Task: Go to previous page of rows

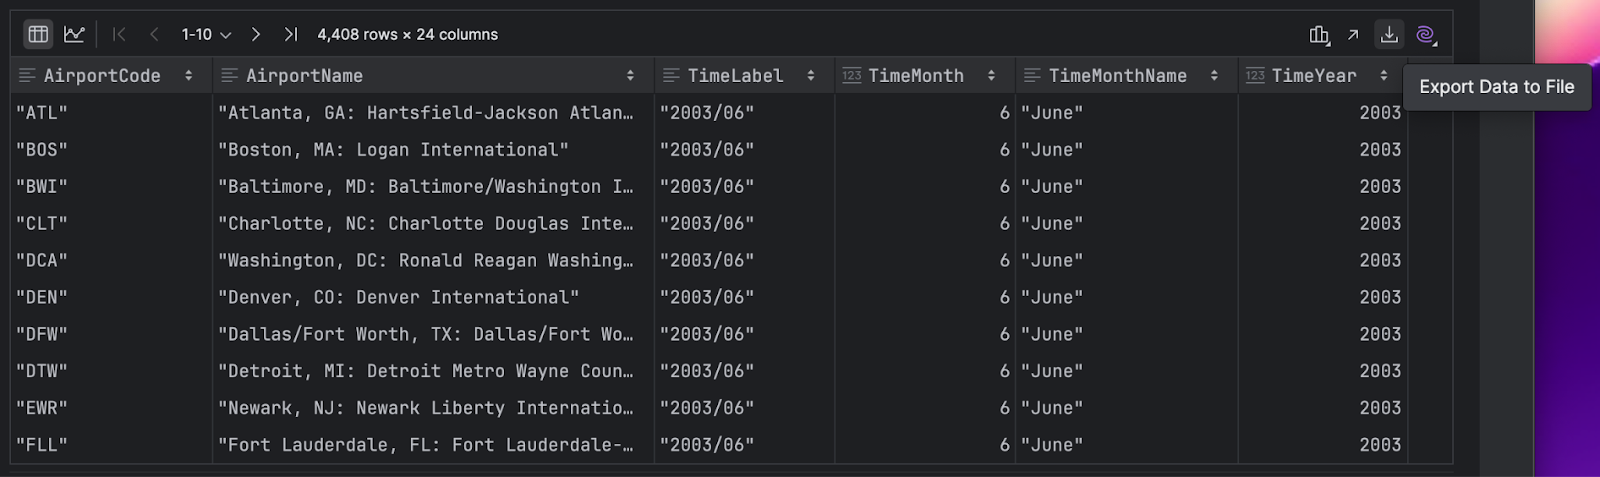Action: (154, 34)
